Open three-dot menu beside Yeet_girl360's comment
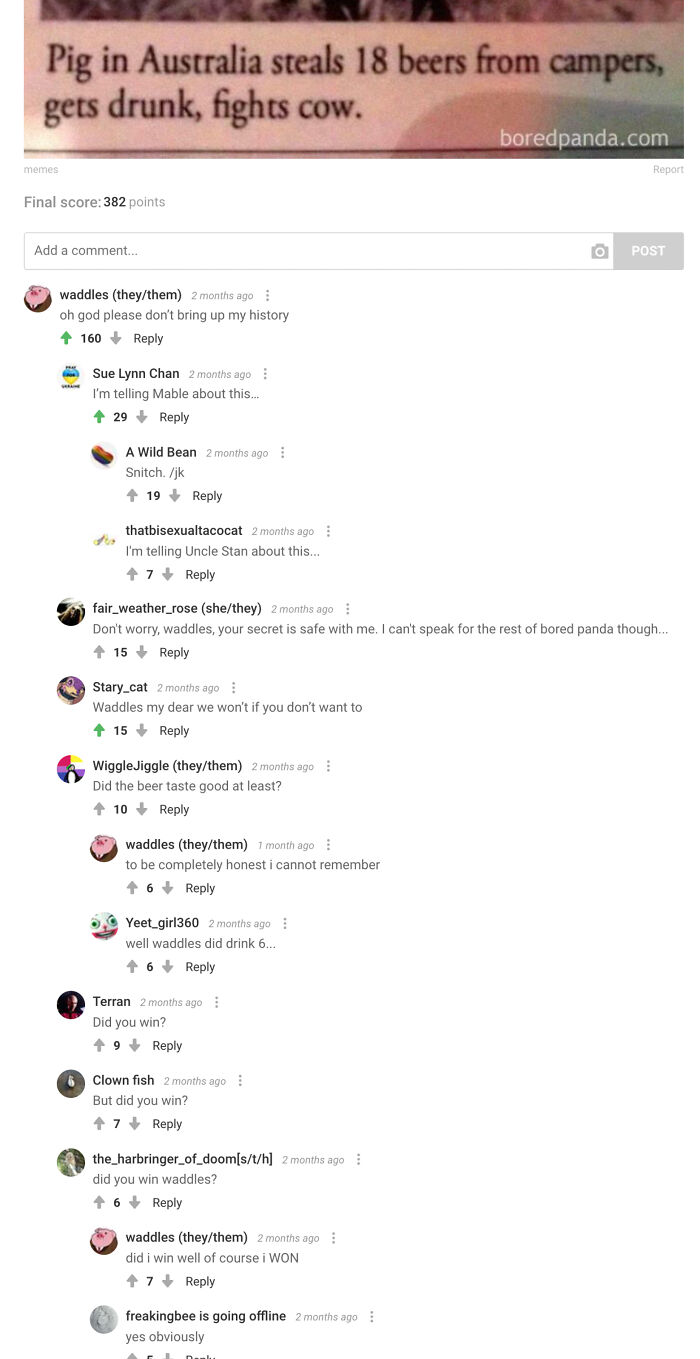 [x=285, y=924]
